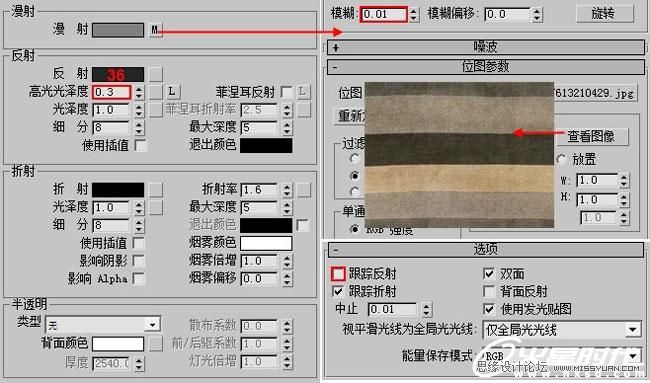Click the L button beside 菲涅耳反射 checkbox
The image size is (650, 383).
[x=303, y=92]
